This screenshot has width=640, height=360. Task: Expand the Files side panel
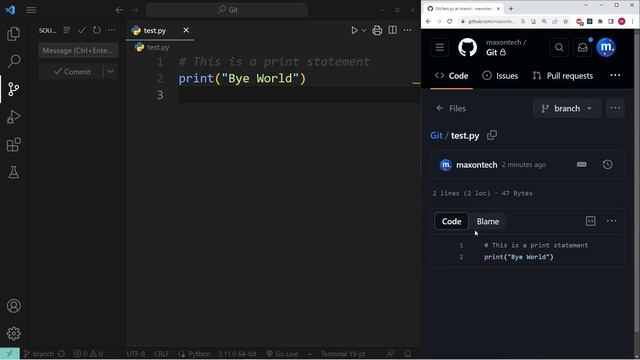[x=451, y=108]
